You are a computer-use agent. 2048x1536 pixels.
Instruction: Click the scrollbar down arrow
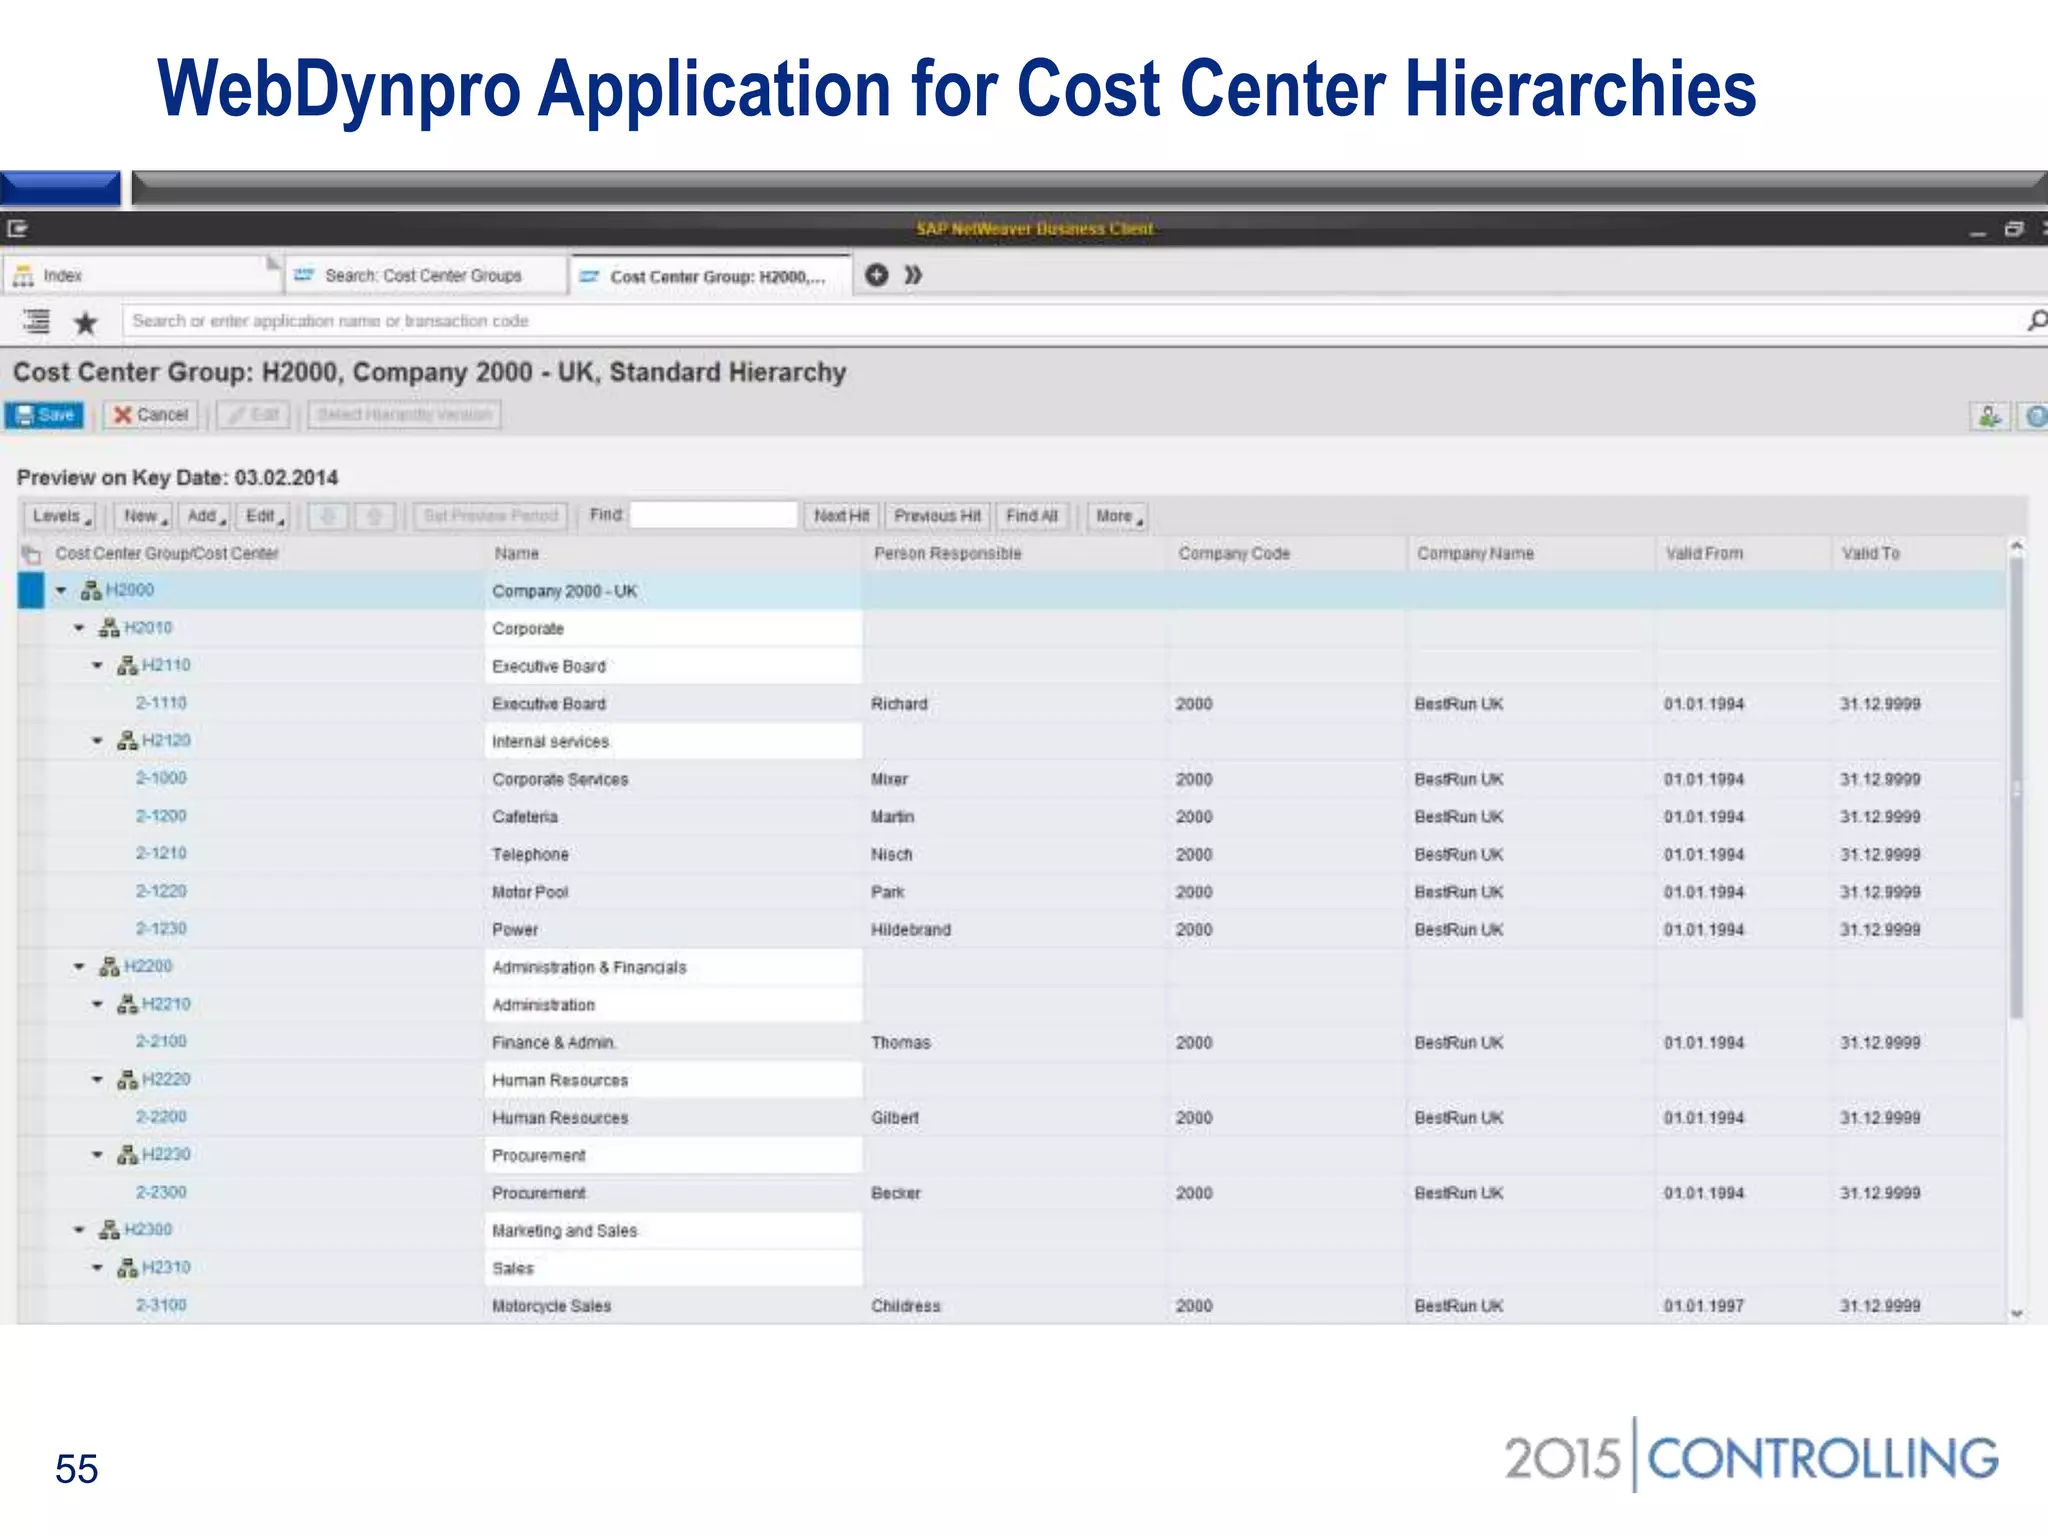(x=2017, y=1314)
